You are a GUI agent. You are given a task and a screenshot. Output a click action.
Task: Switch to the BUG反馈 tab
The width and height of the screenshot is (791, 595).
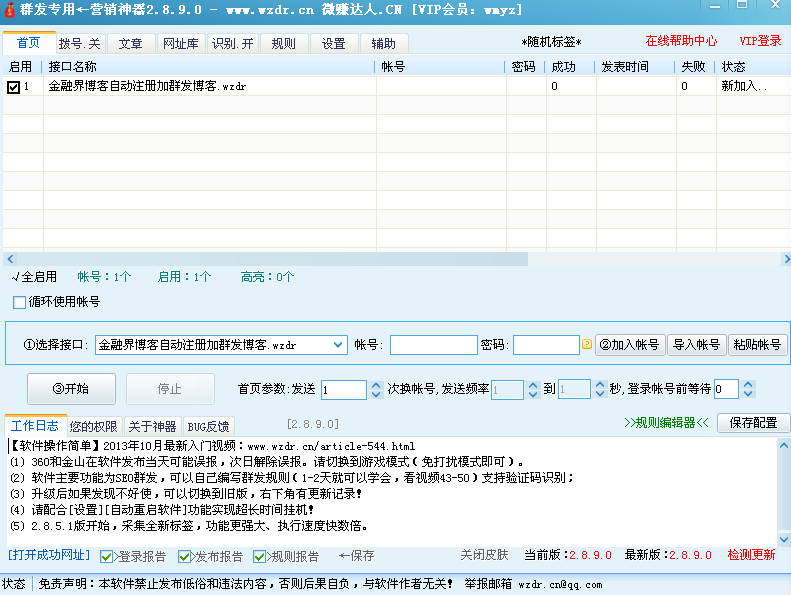208,427
